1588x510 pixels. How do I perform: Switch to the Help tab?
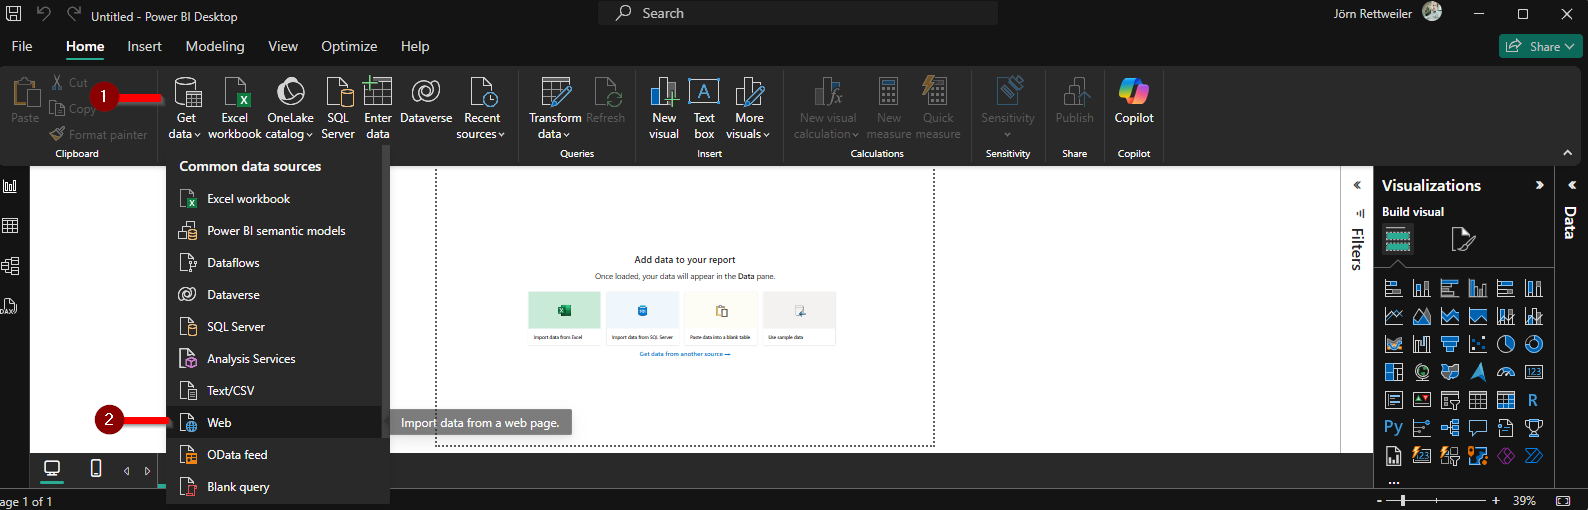(x=415, y=46)
